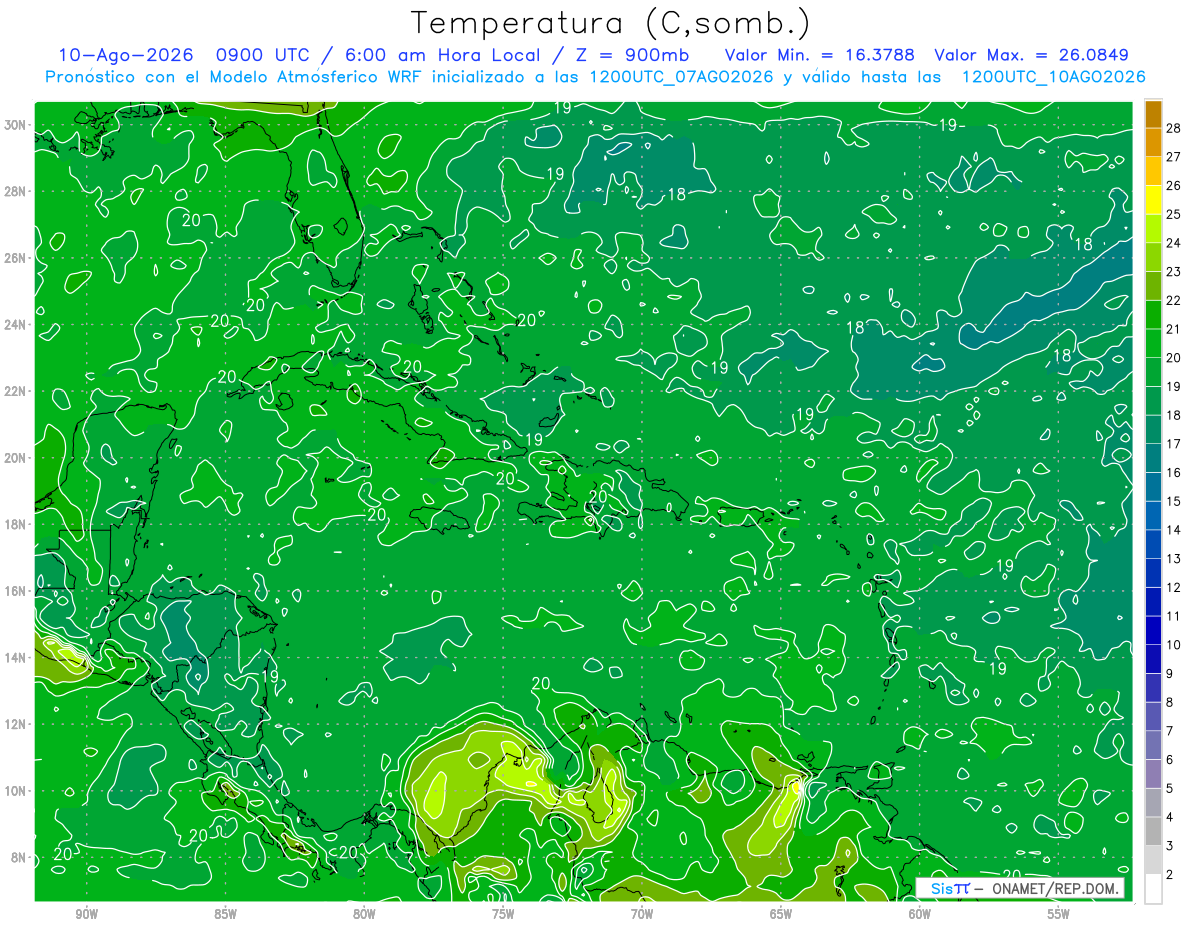
Task: Click the legend value label 16
Action: coord(1173,472)
